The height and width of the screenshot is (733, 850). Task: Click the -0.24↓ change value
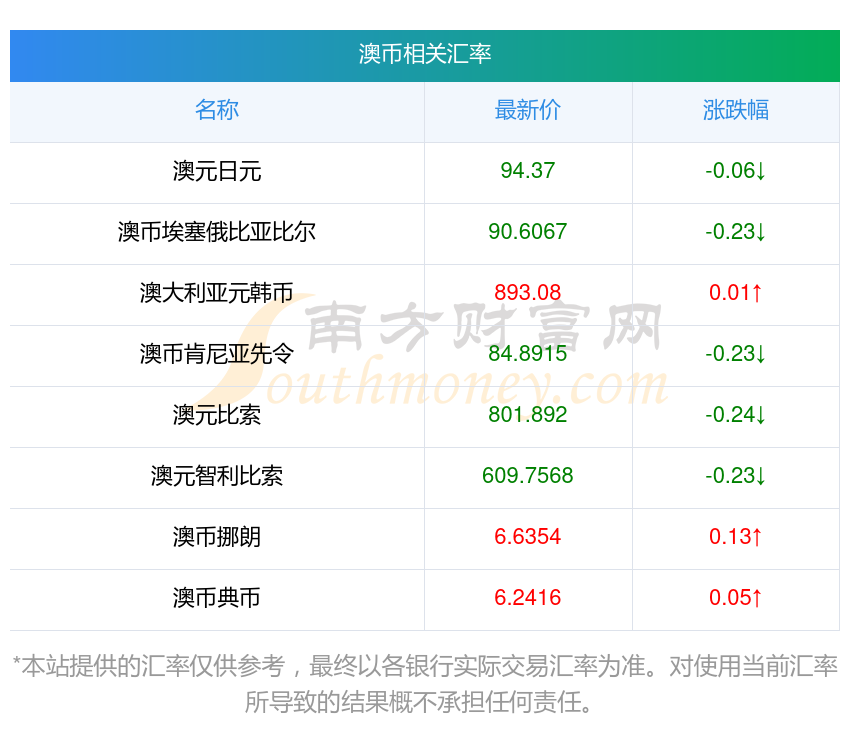736,415
